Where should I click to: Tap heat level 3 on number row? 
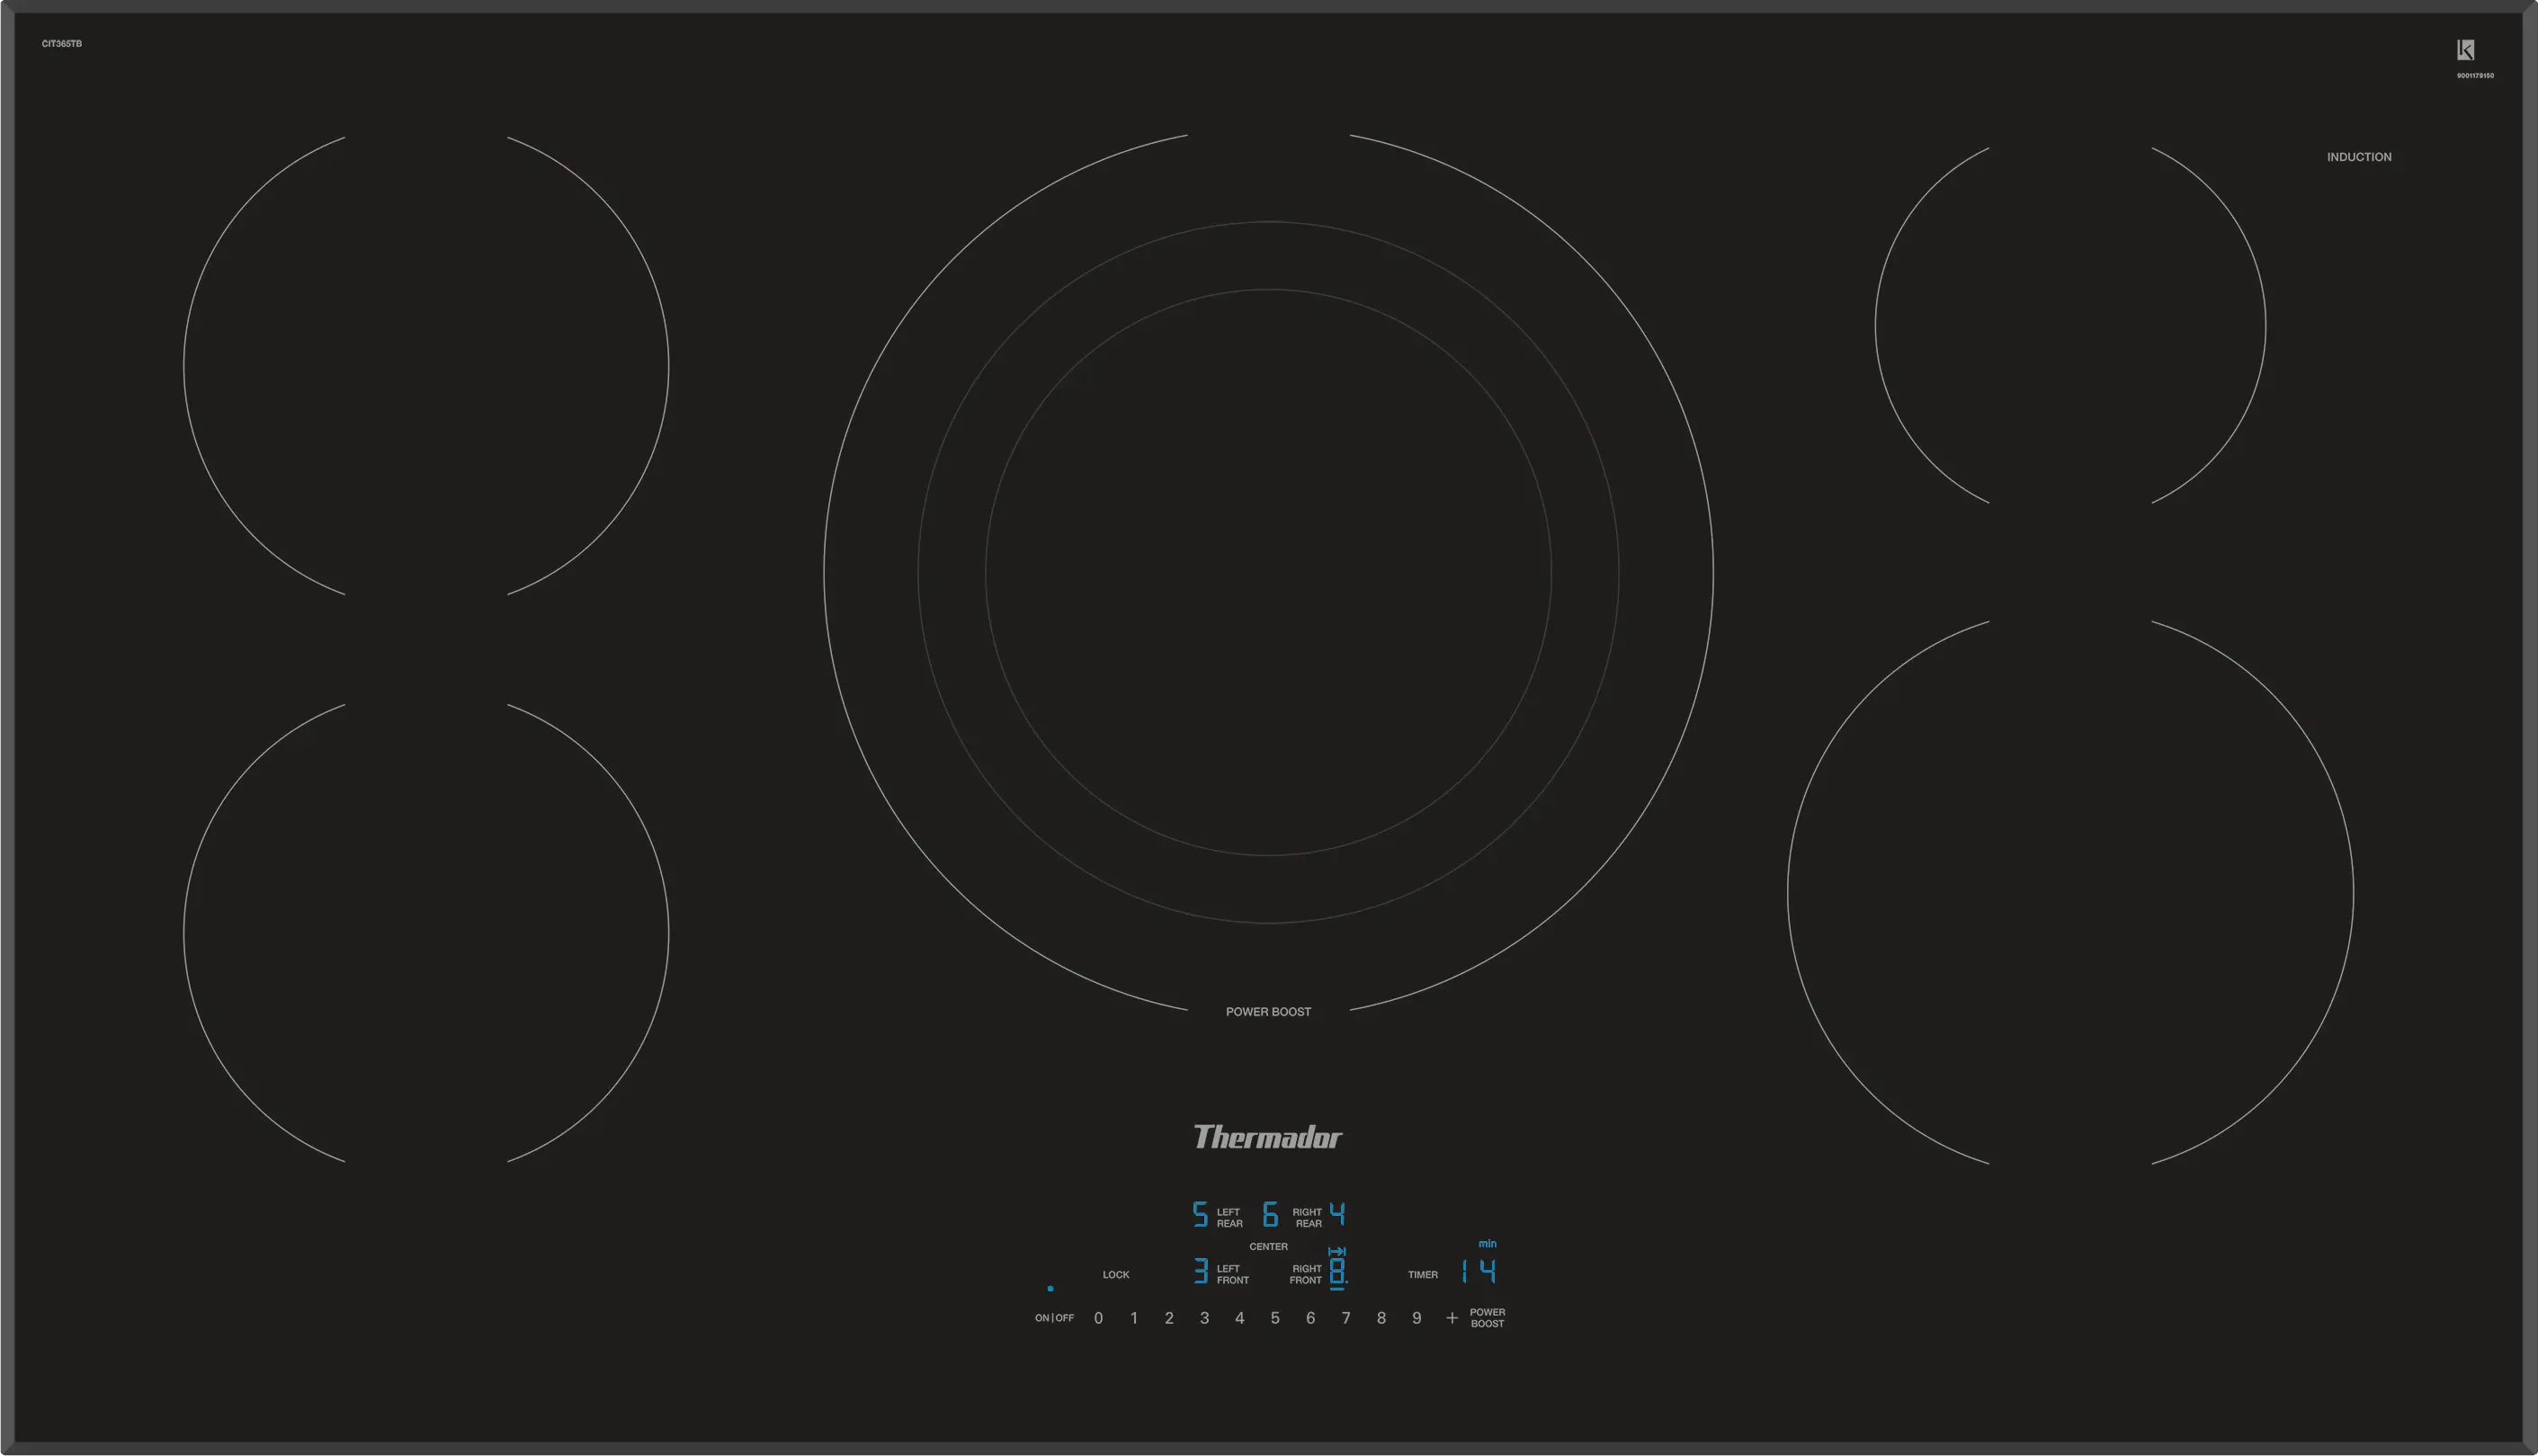point(1204,1318)
